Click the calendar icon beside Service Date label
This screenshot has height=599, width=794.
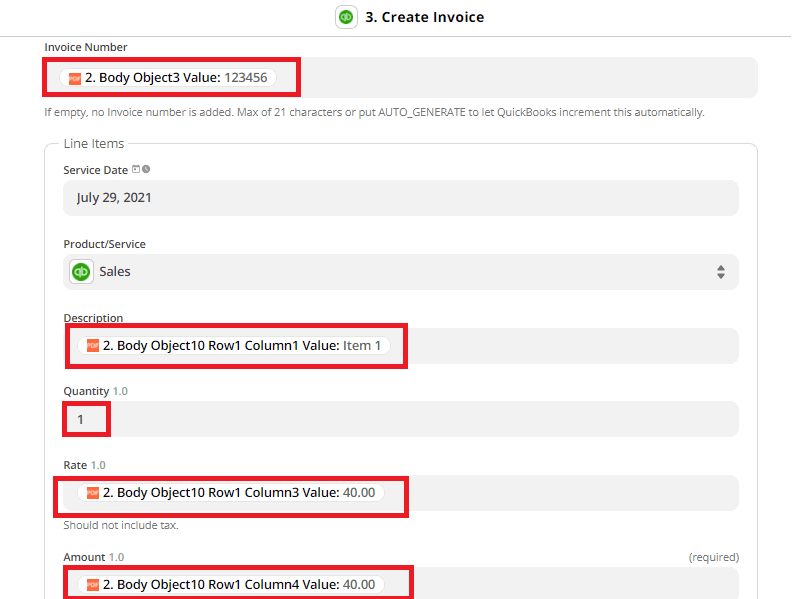pyautogui.click(x=137, y=170)
